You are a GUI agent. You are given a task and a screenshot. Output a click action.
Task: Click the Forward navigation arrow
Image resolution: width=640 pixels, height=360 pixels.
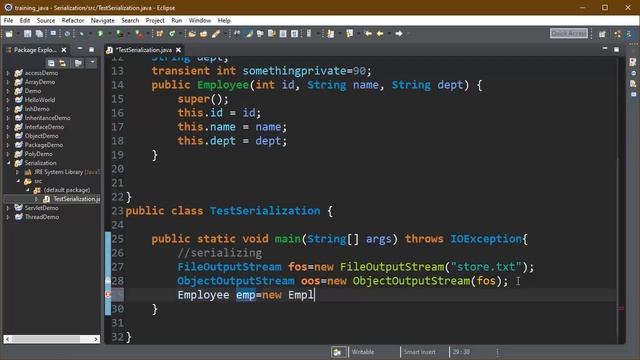pyautogui.click(x=399, y=33)
